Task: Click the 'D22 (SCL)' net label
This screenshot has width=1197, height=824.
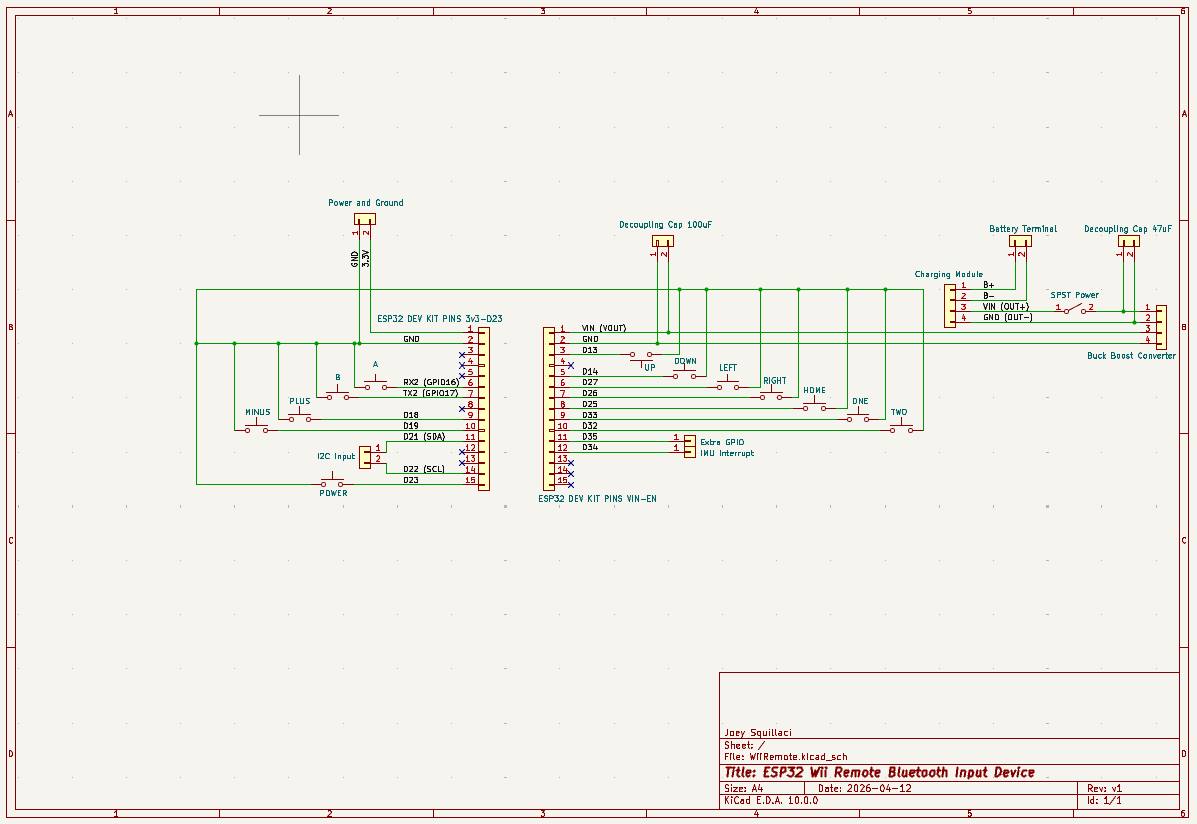Action: [424, 469]
